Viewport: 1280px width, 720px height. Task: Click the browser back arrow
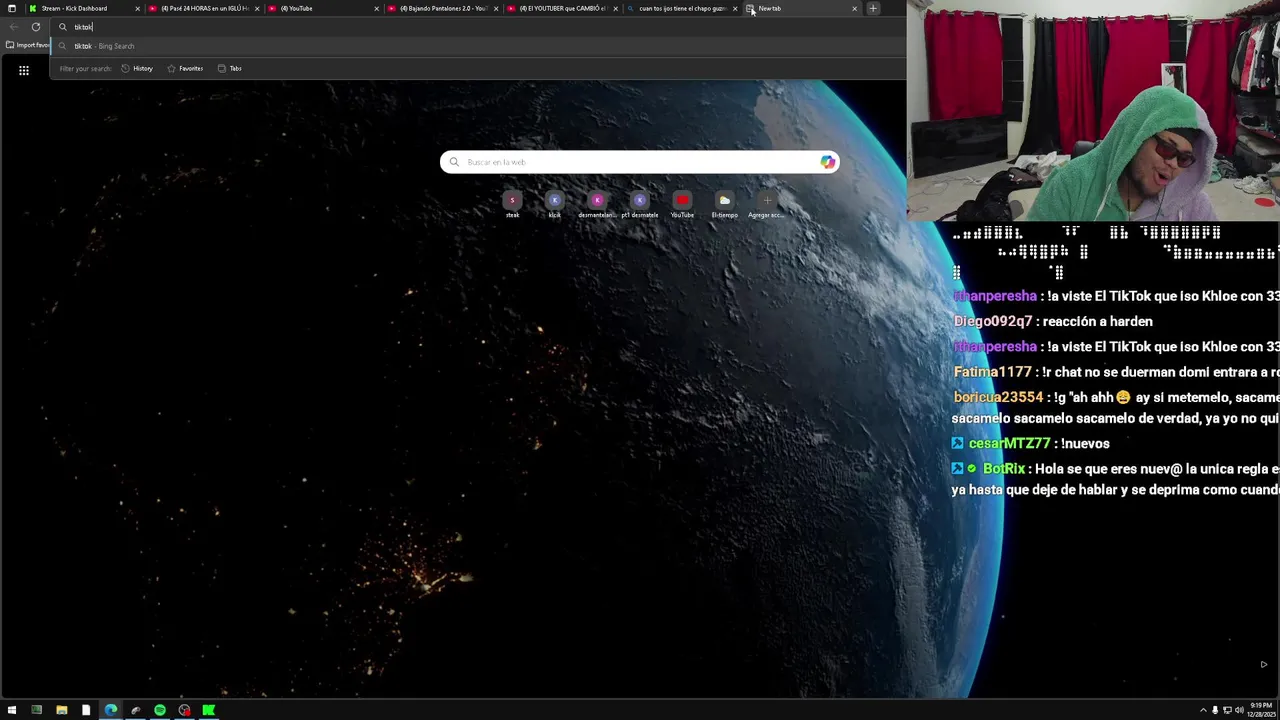click(13, 27)
